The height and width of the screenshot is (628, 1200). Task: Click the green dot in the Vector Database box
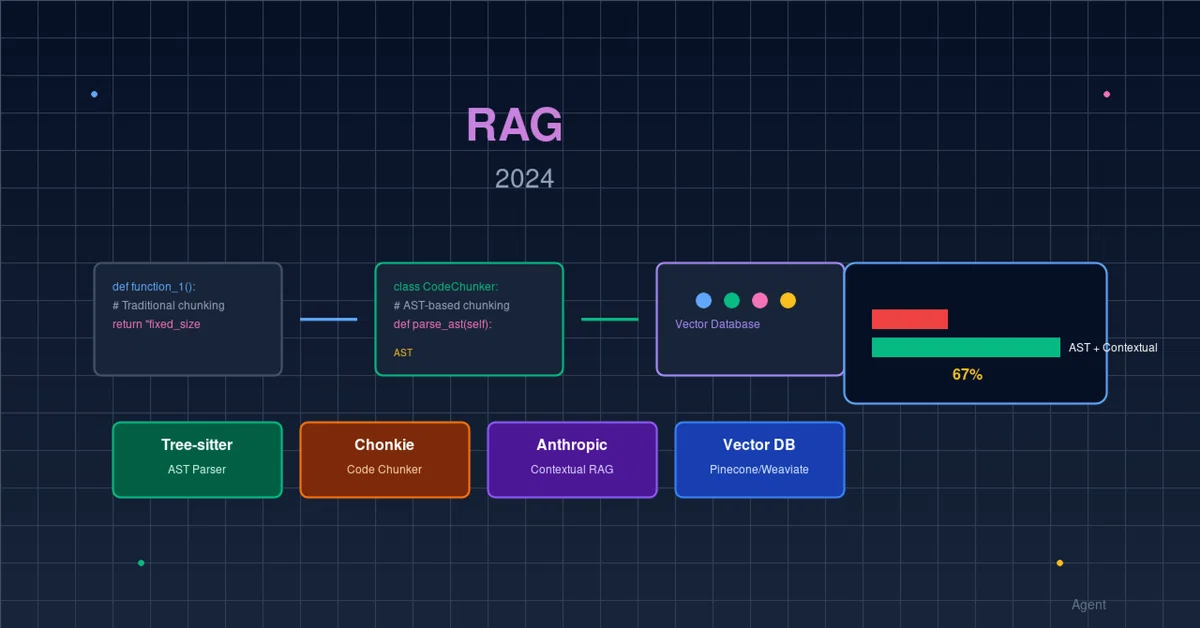pos(731,300)
